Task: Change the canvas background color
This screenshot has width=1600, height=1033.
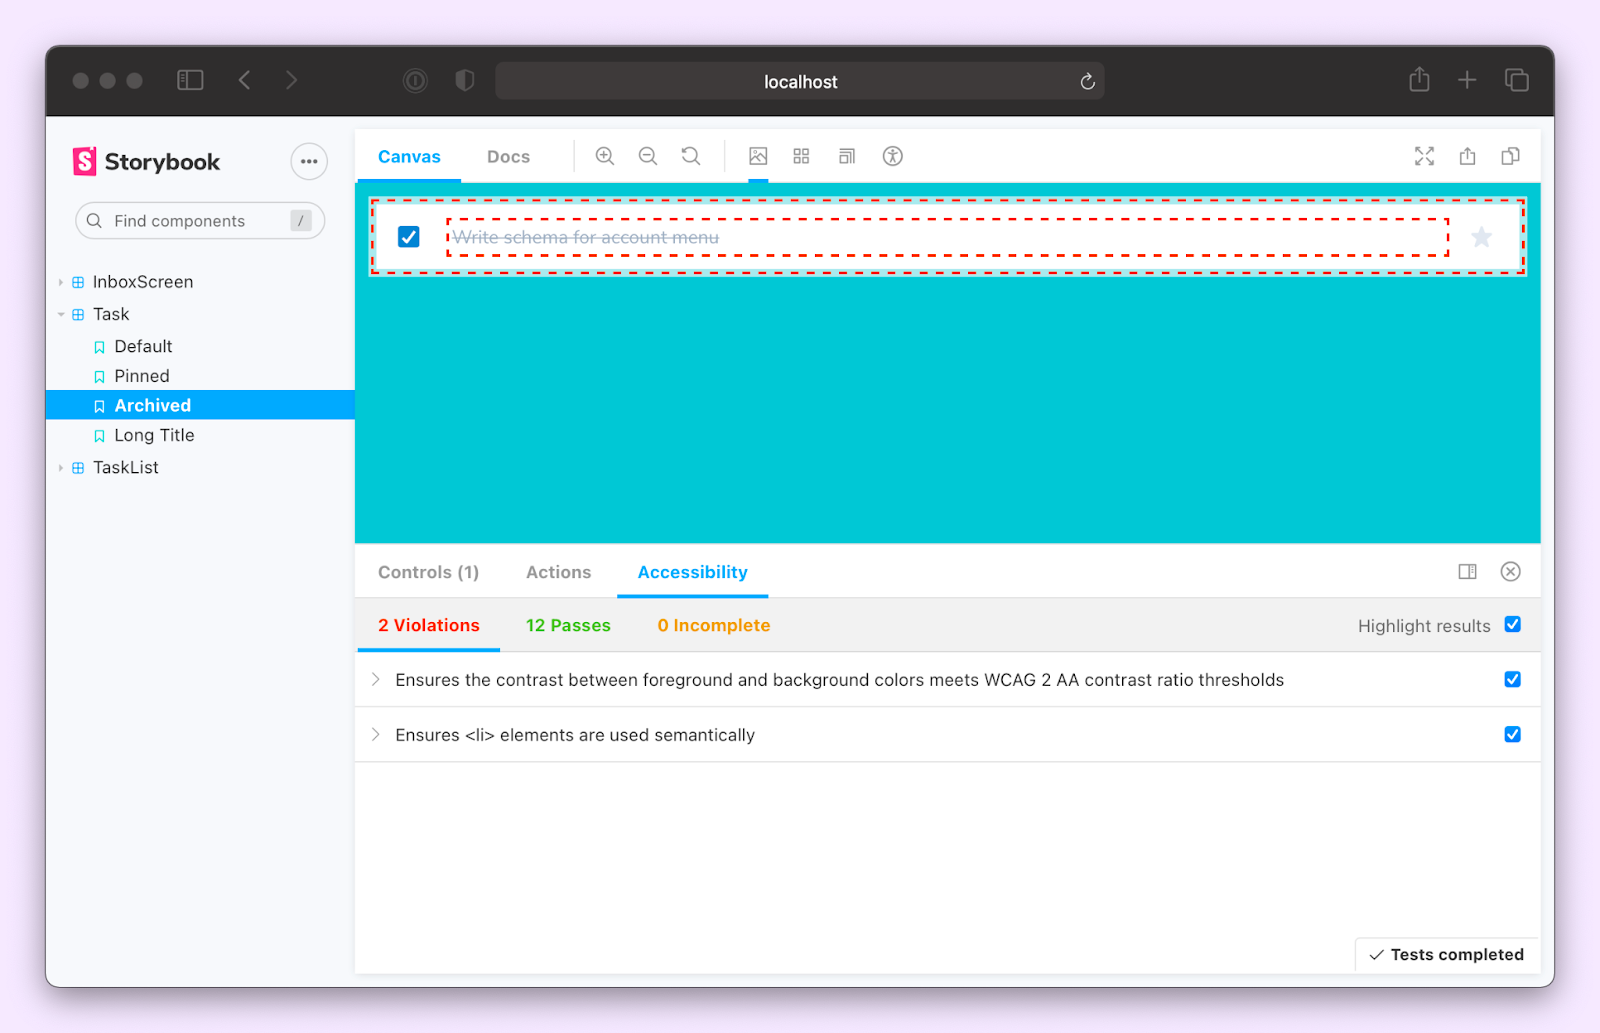Action: coord(757,156)
